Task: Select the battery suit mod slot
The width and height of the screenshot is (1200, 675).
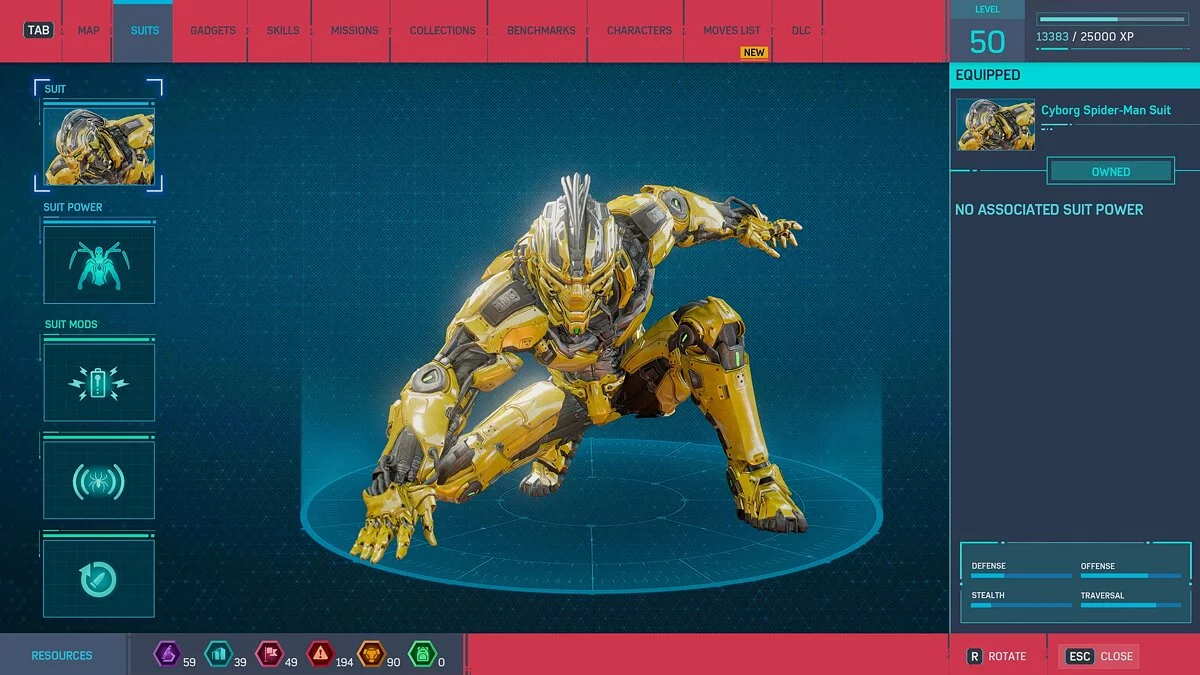Action: pos(99,383)
